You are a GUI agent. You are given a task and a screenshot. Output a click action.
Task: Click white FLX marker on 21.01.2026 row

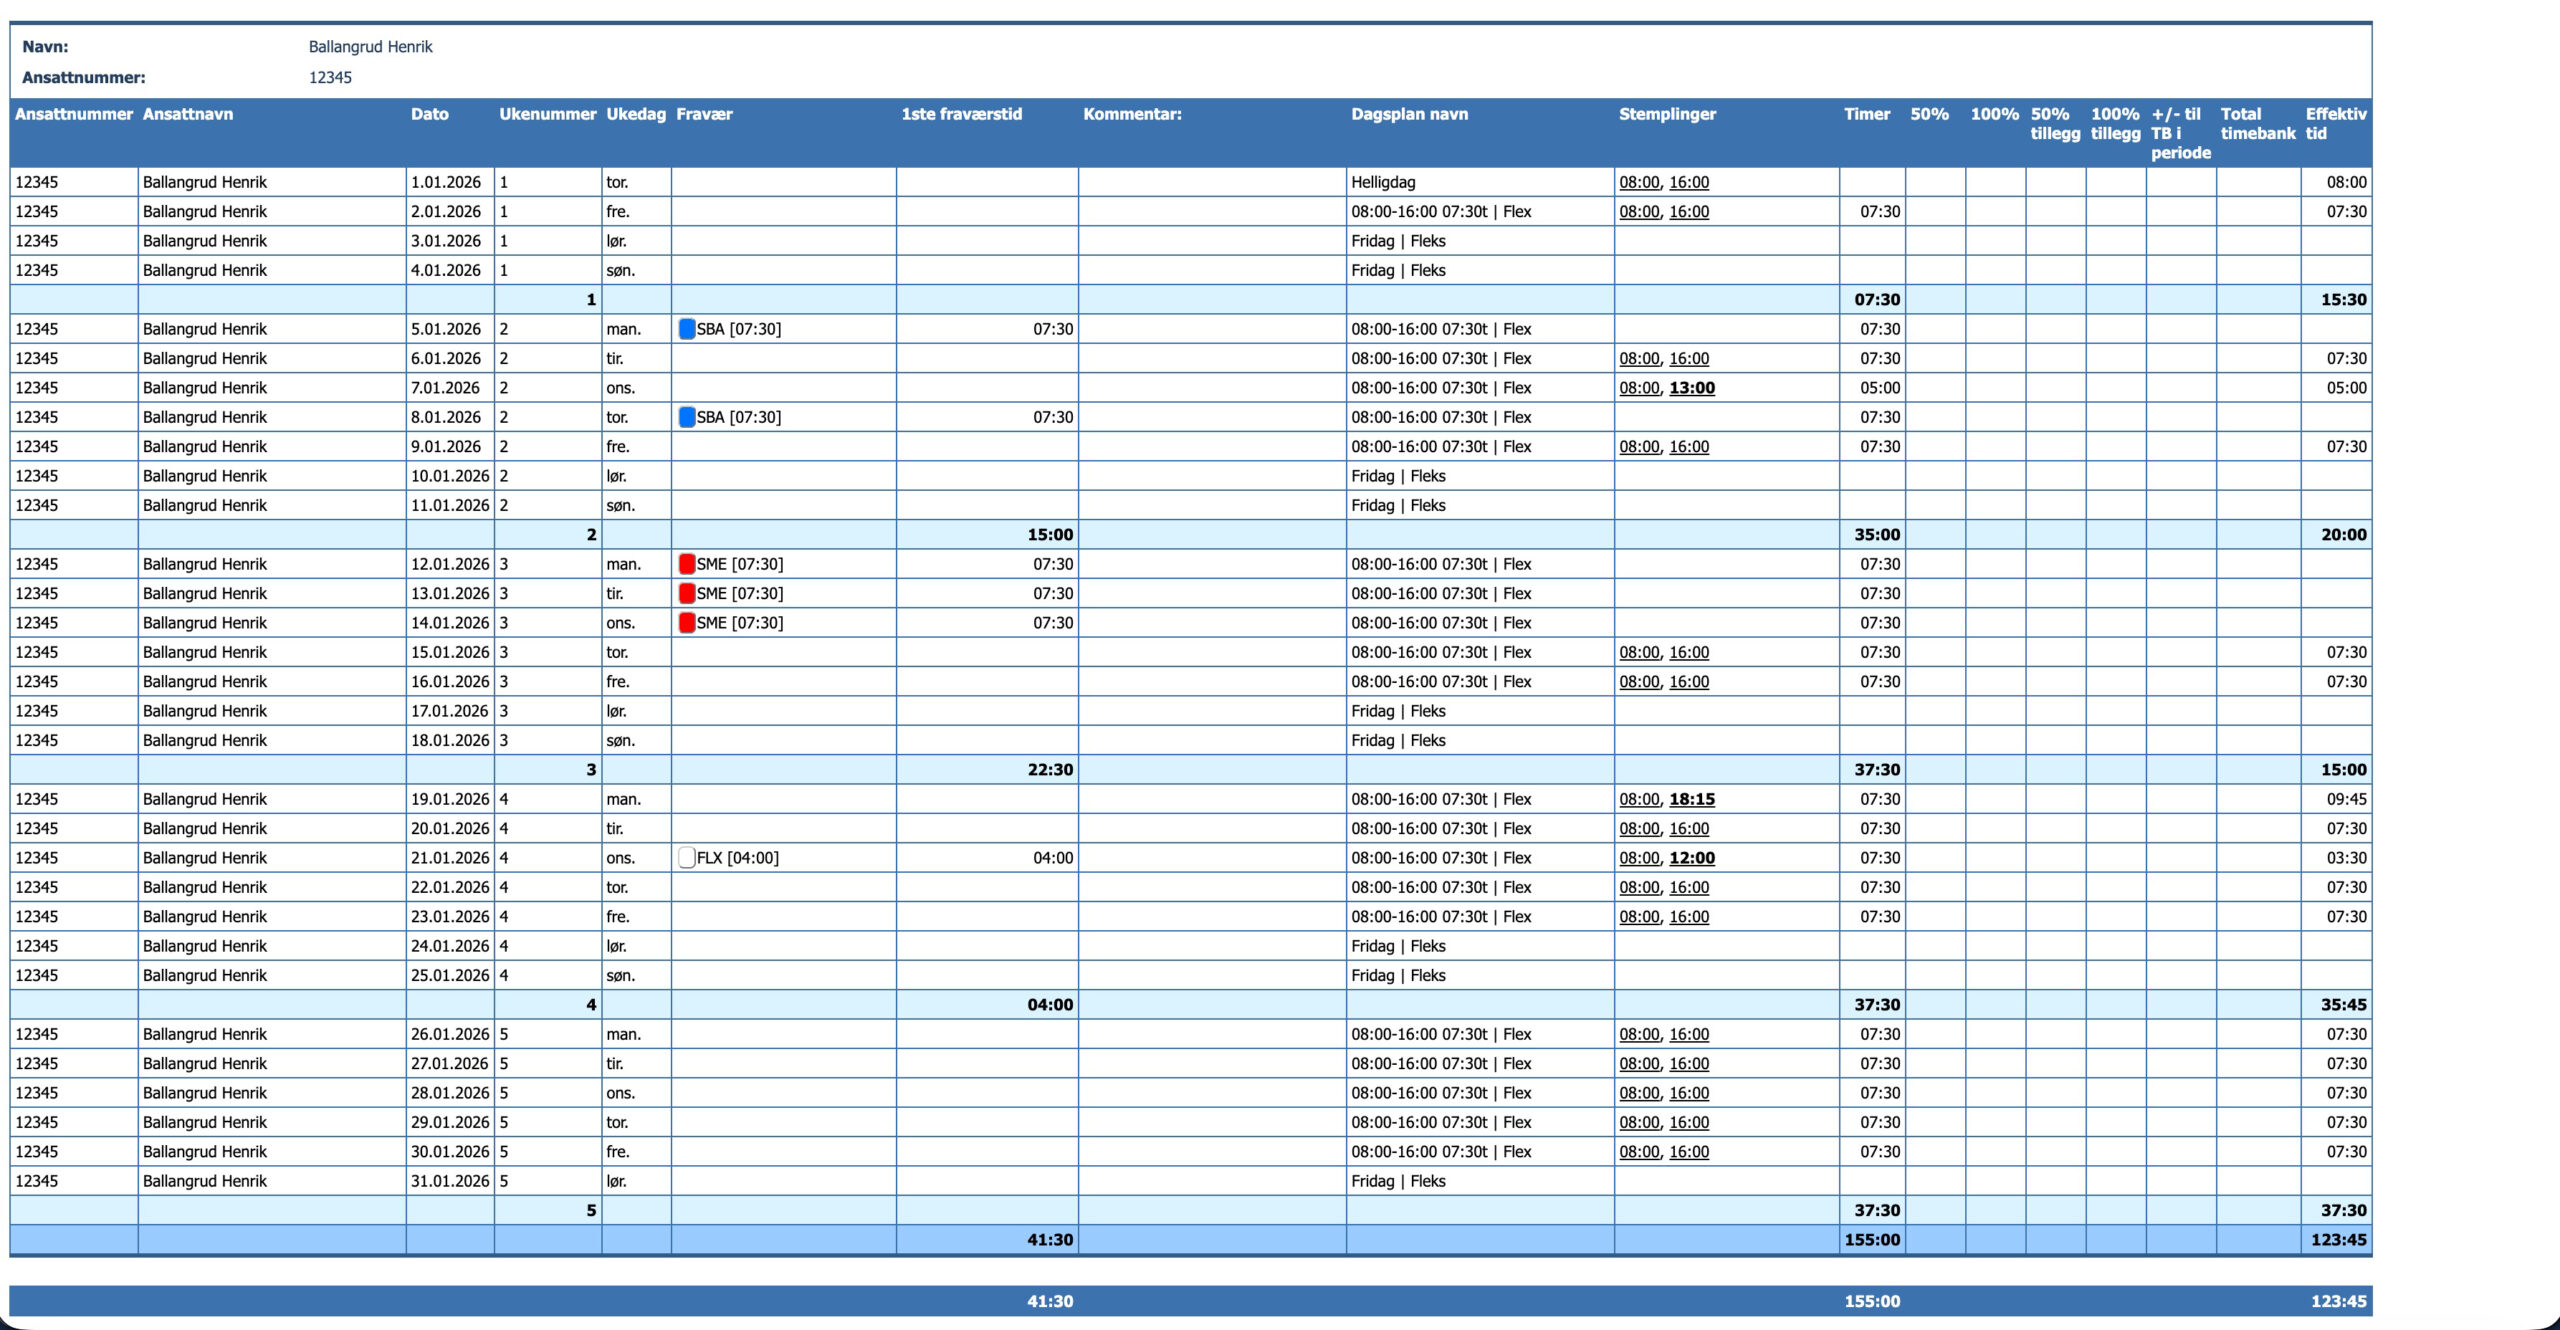(x=686, y=858)
